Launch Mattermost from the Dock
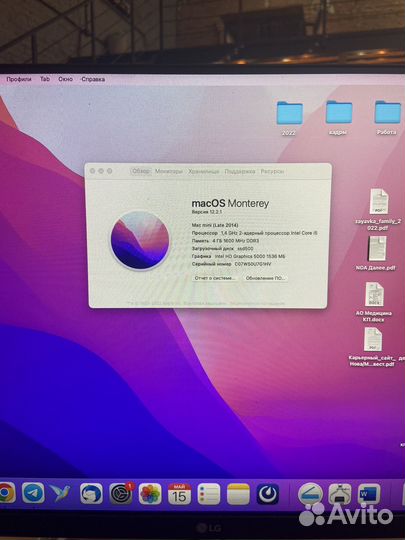The height and width of the screenshot is (540, 405). coord(268,494)
